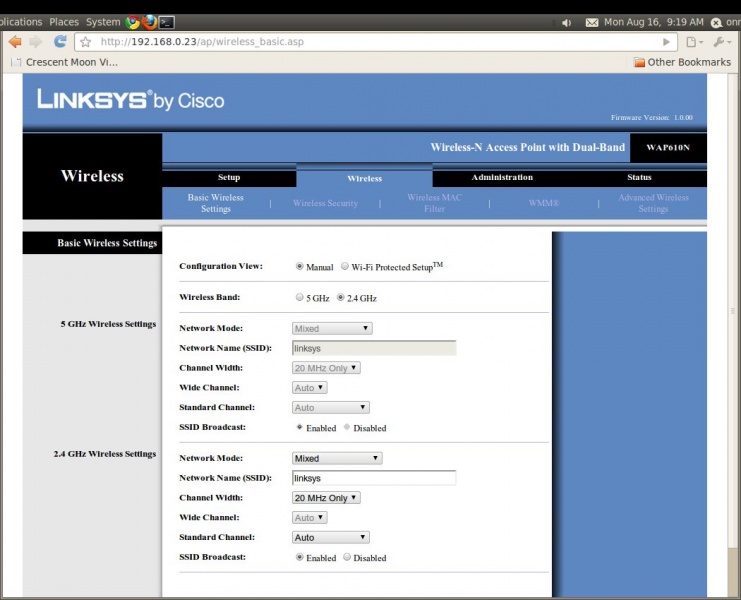Open the wrench settings menu
Viewport: 741px width, 600px height.
point(721,42)
